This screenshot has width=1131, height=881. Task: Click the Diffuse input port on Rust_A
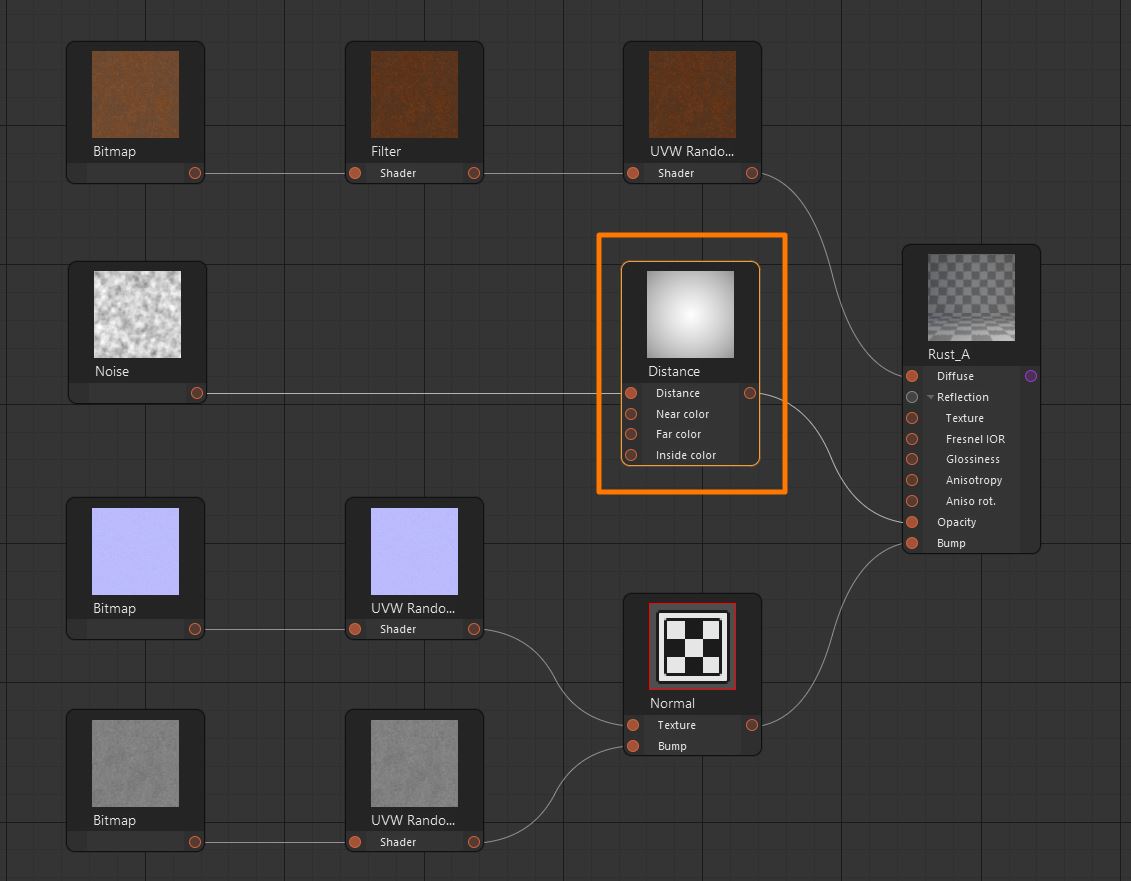(x=912, y=376)
